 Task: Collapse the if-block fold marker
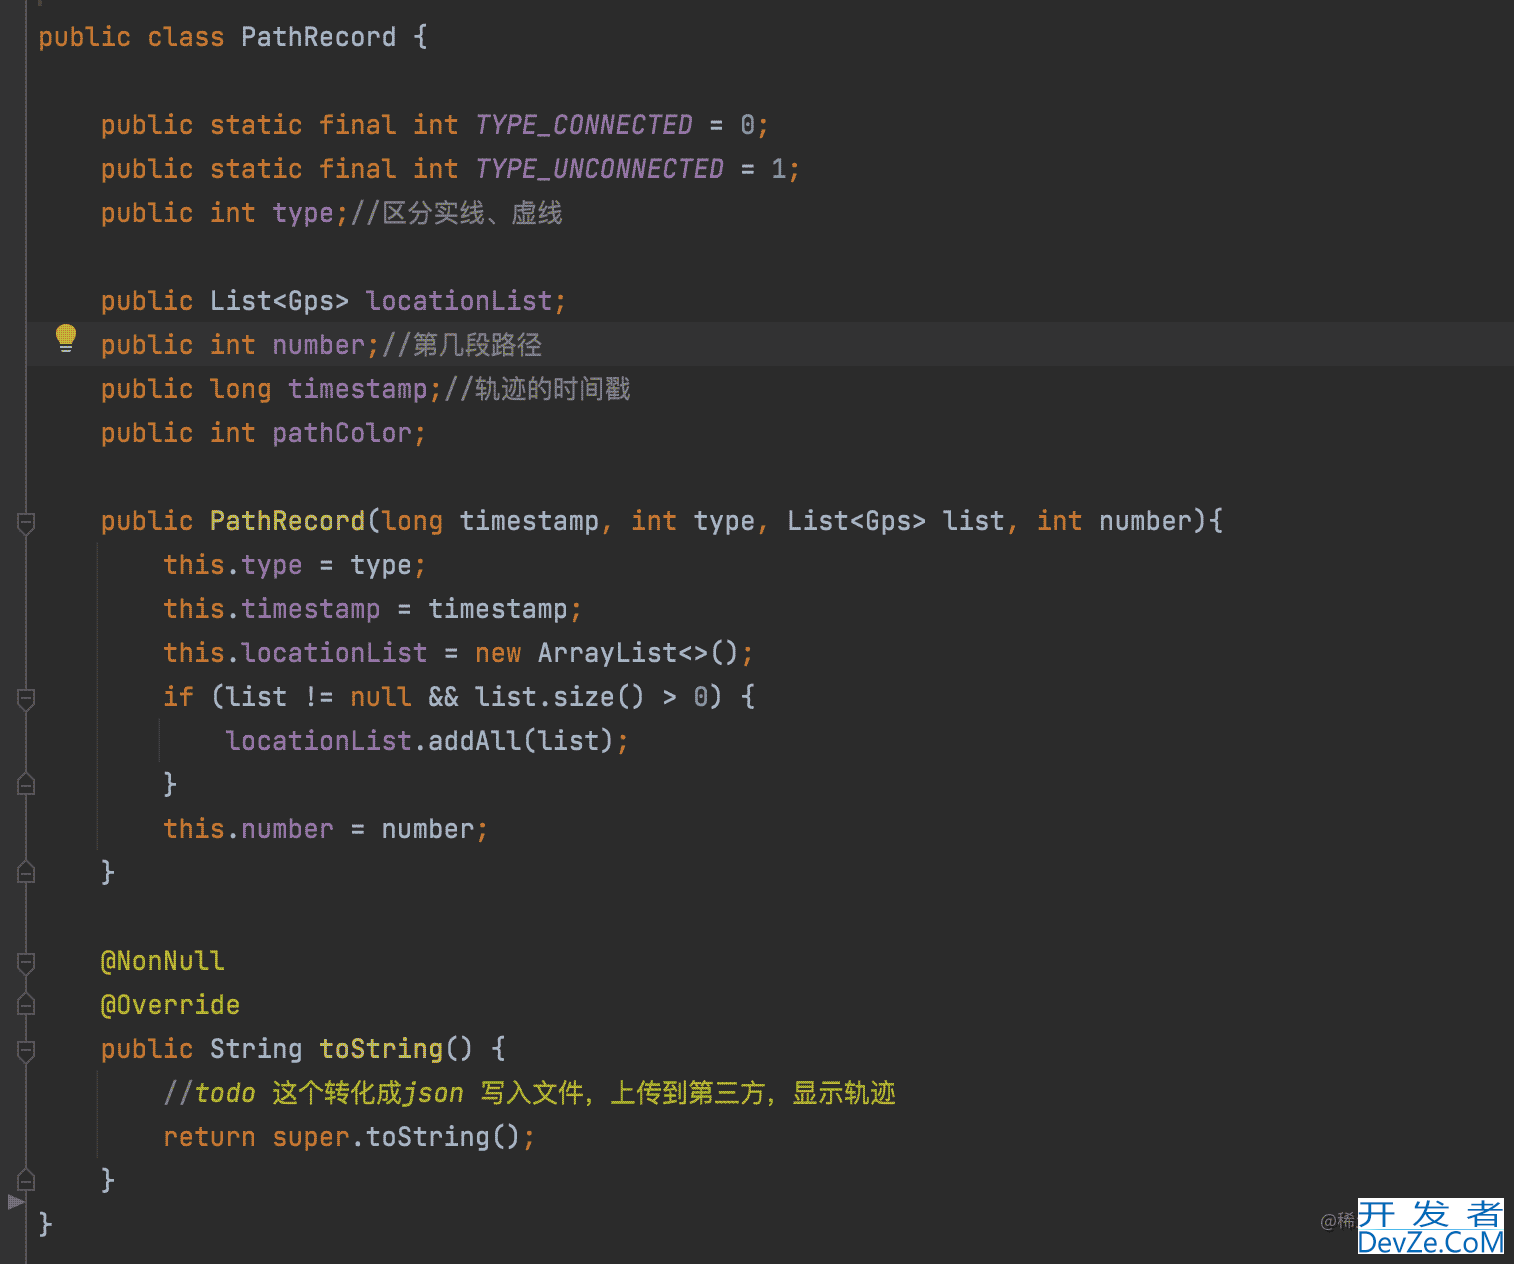(x=27, y=698)
